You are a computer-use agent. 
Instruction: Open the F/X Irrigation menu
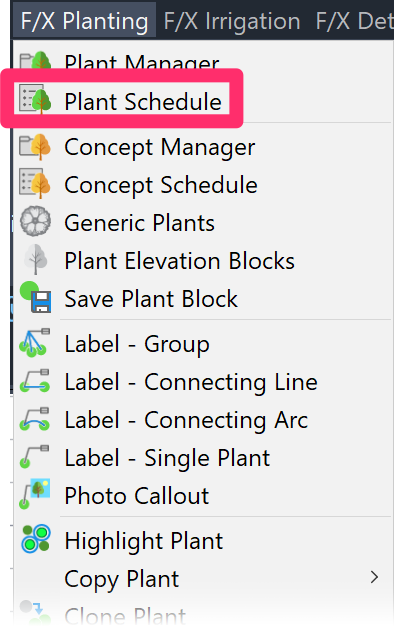click(x=232, y=21)
